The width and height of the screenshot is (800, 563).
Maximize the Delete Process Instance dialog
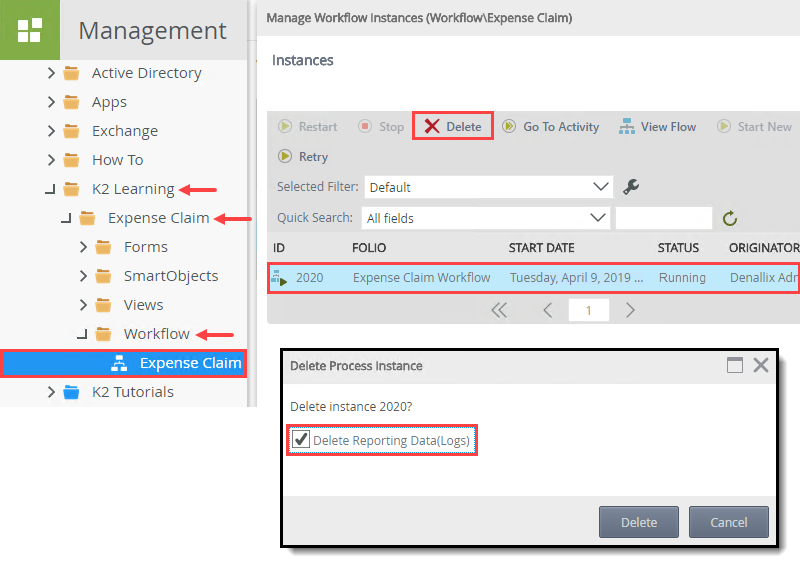[735, 365]
